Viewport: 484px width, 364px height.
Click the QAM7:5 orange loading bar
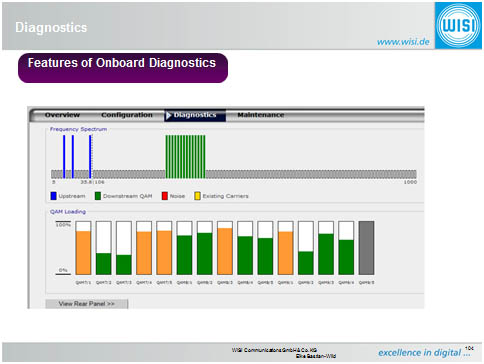[x=164, y=252]
